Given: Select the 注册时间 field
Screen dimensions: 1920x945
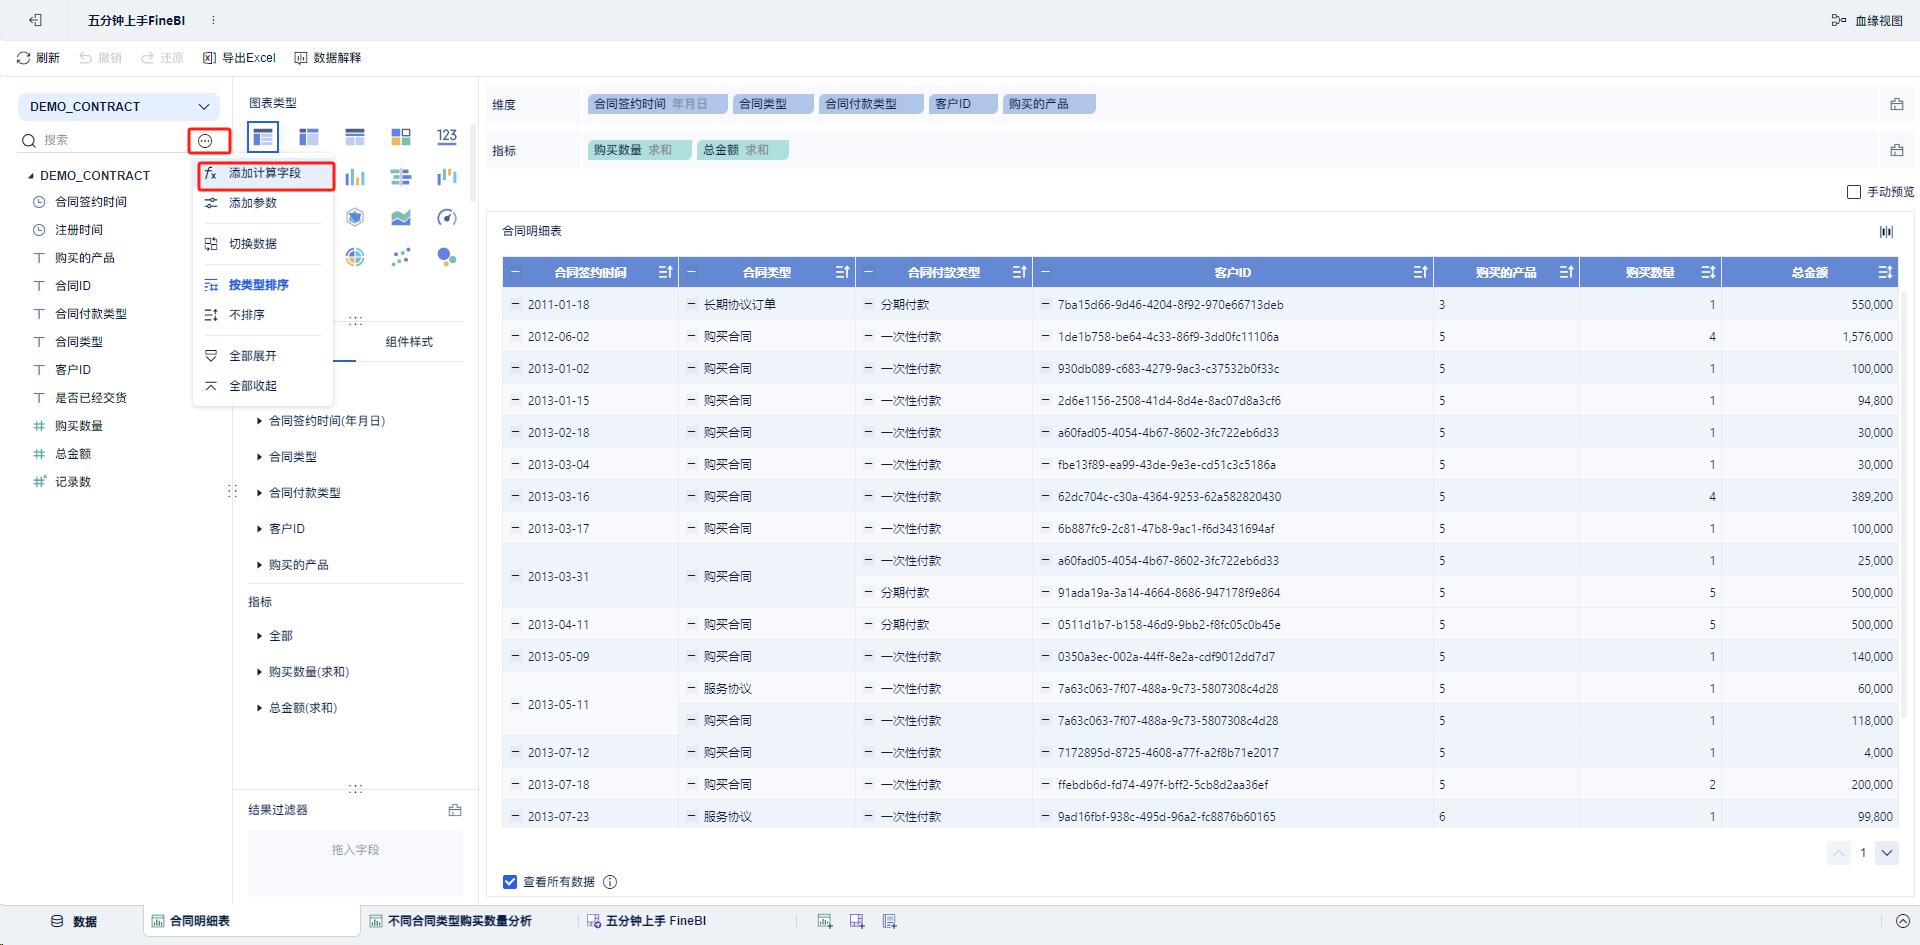Looking at the screenshot, I should coord(78,230).
